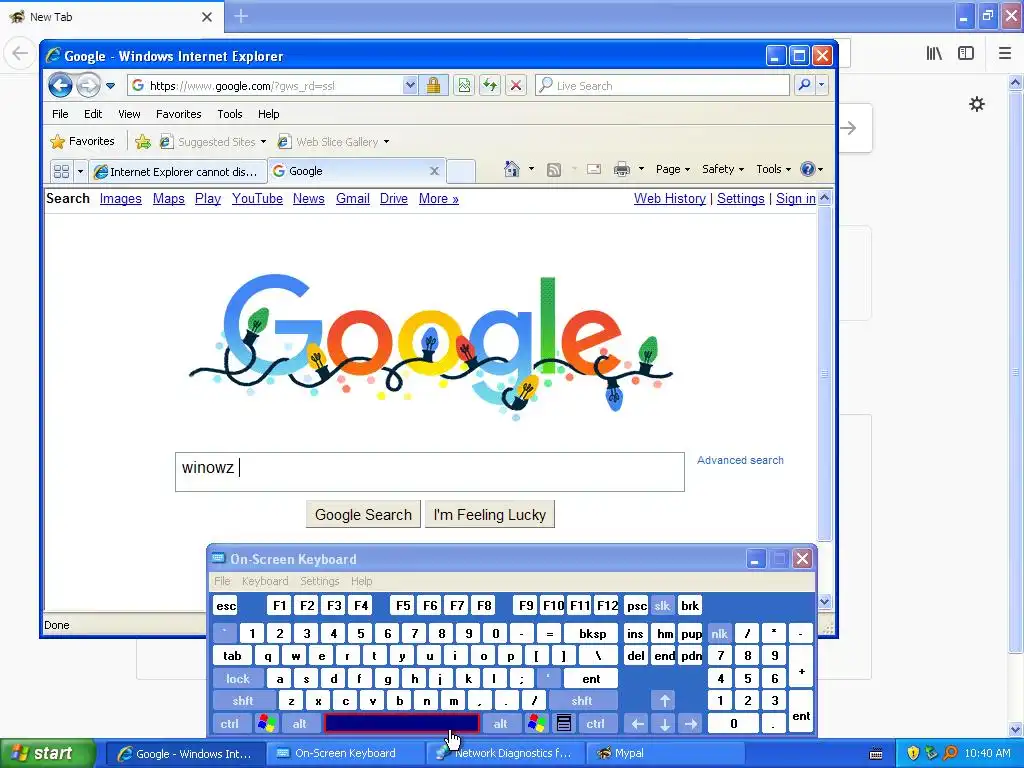
Task: Click the Live Search magnifier button
Action: point(805,86)
